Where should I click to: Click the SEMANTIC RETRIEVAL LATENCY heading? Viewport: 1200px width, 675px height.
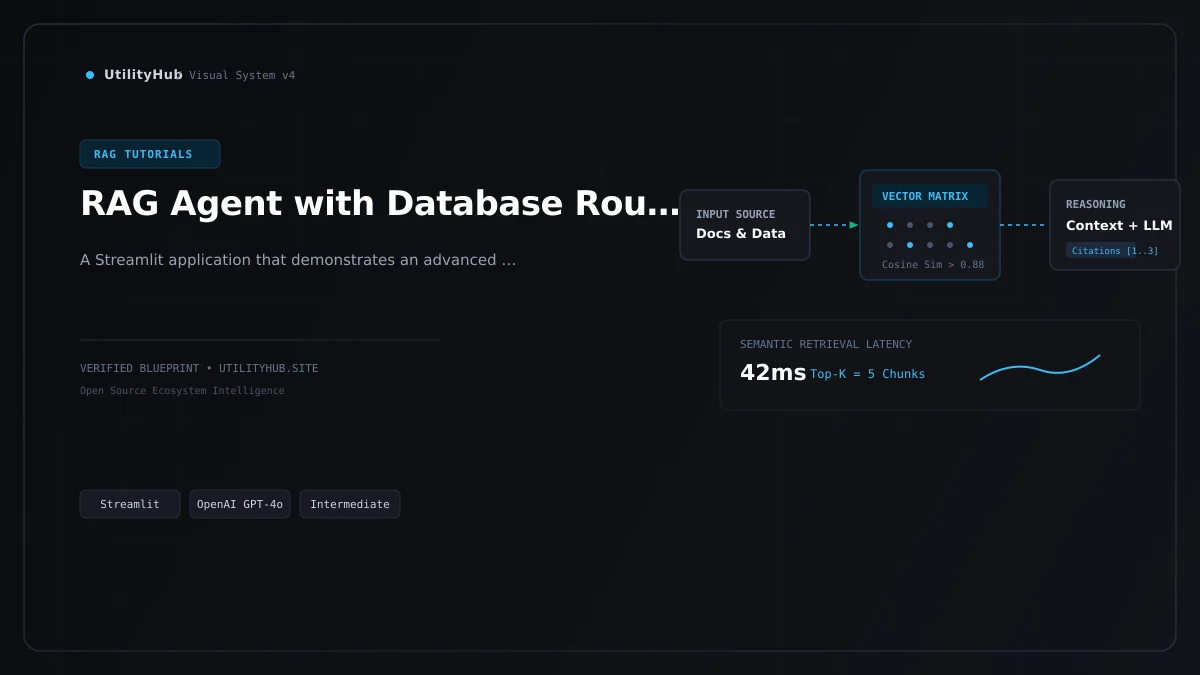click(826, 344)
